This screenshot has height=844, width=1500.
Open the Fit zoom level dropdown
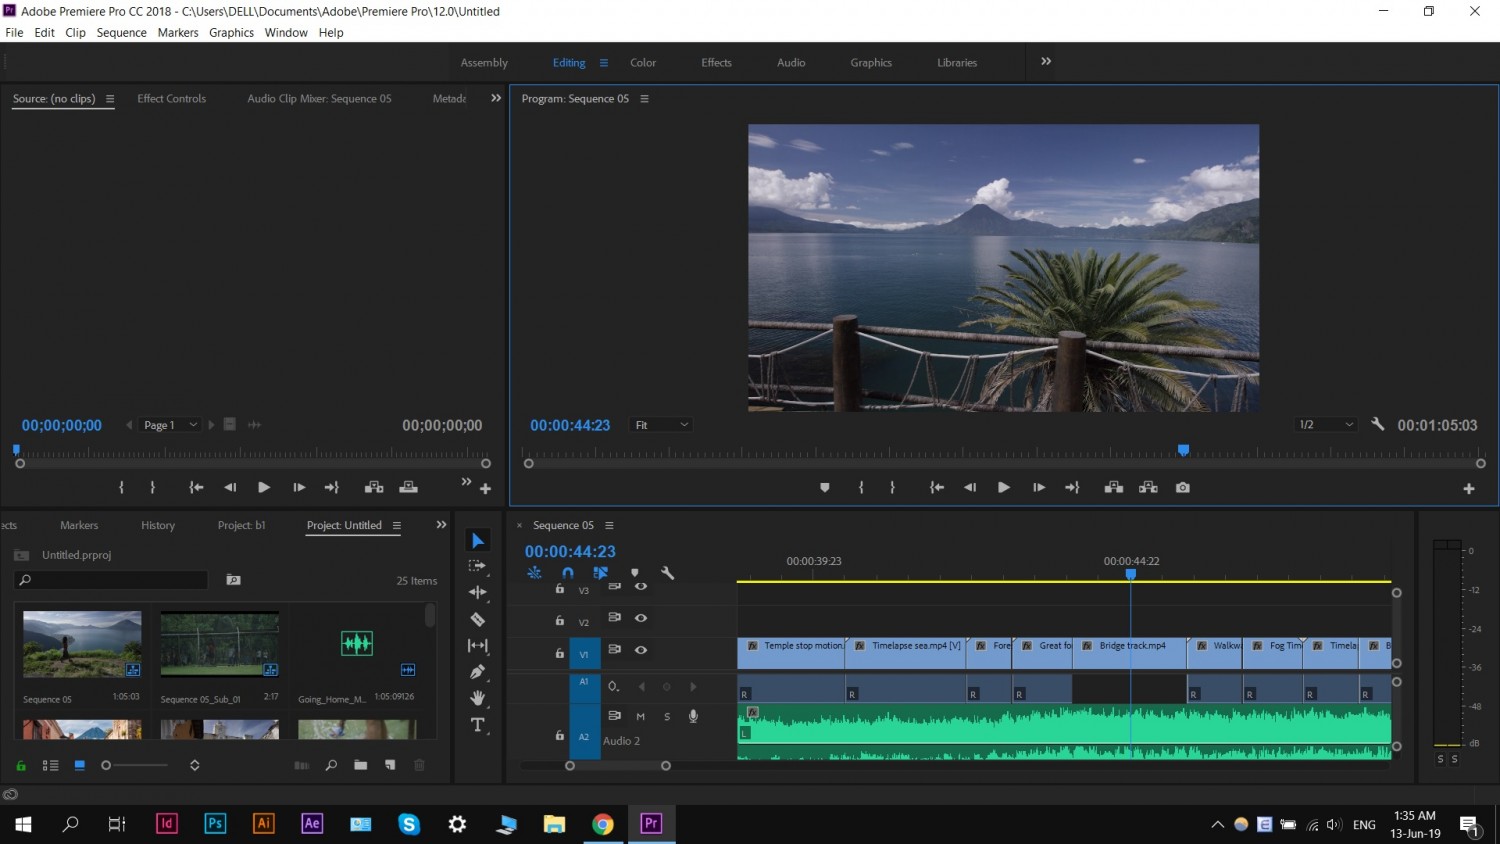(x=661, y=425)
